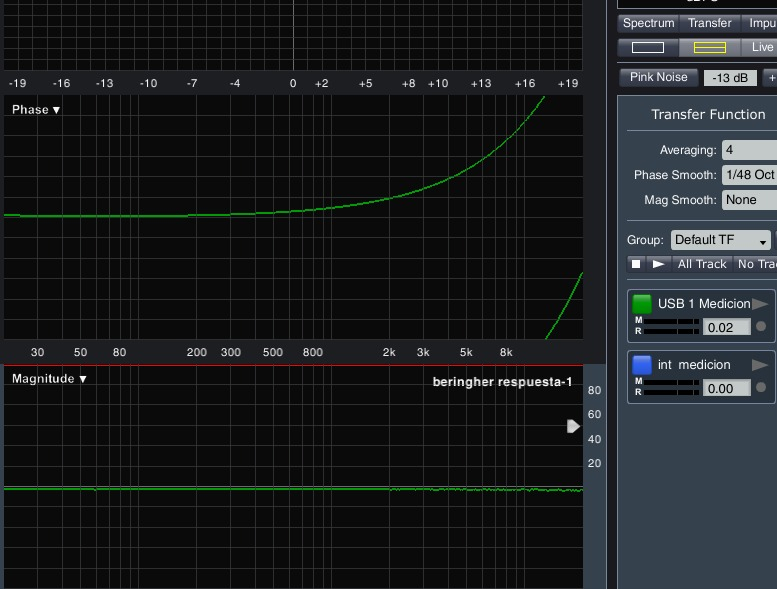Select the beringher respuesta-1 trace label
Screen dimensions: 777x589
point(502,382)
